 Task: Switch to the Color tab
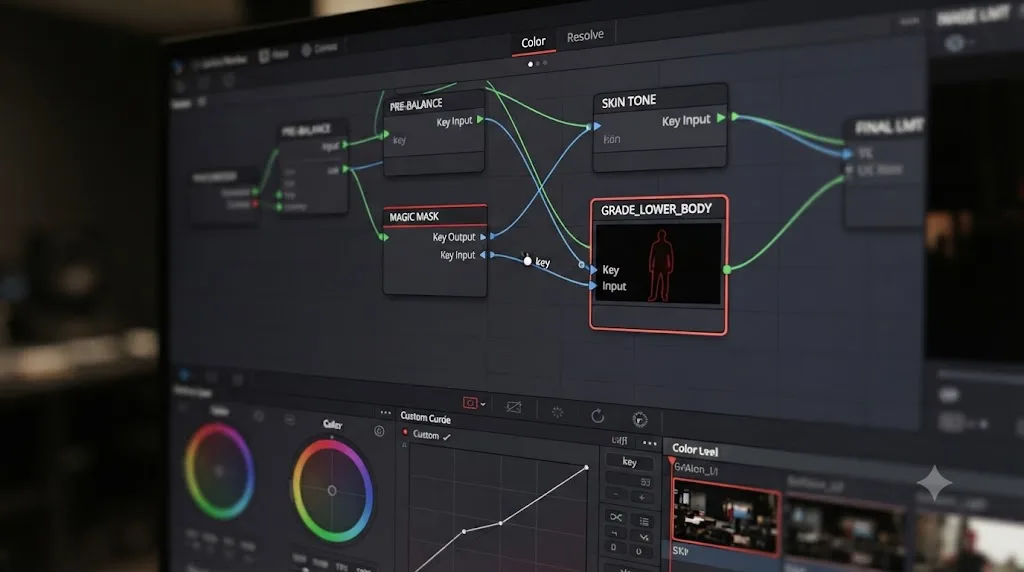[x=533, y=42]
